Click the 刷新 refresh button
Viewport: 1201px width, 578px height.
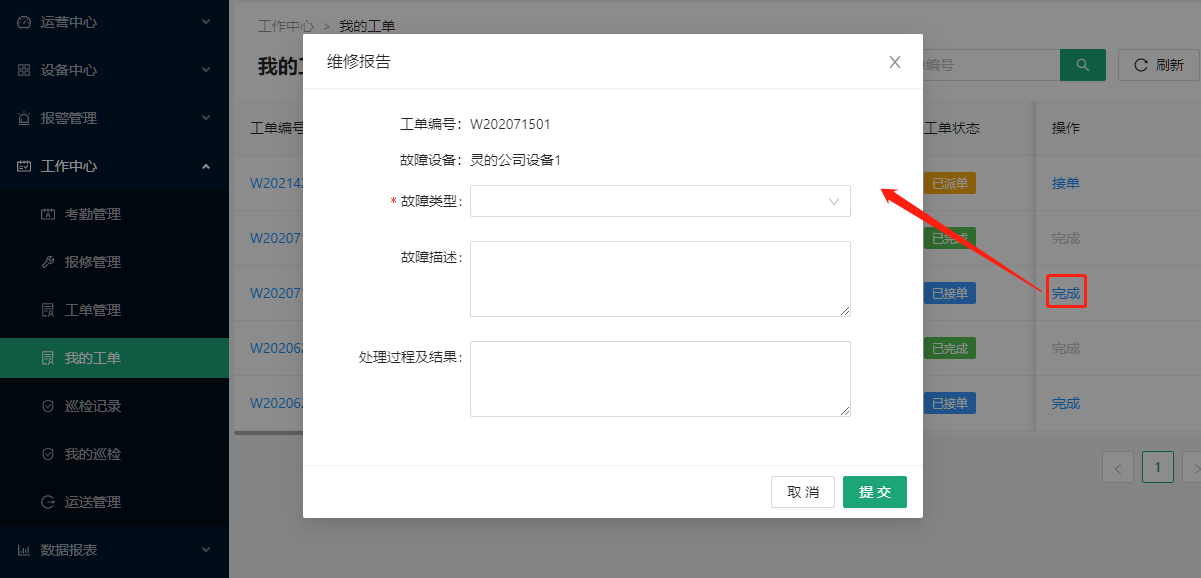(x=1158, y=65)
